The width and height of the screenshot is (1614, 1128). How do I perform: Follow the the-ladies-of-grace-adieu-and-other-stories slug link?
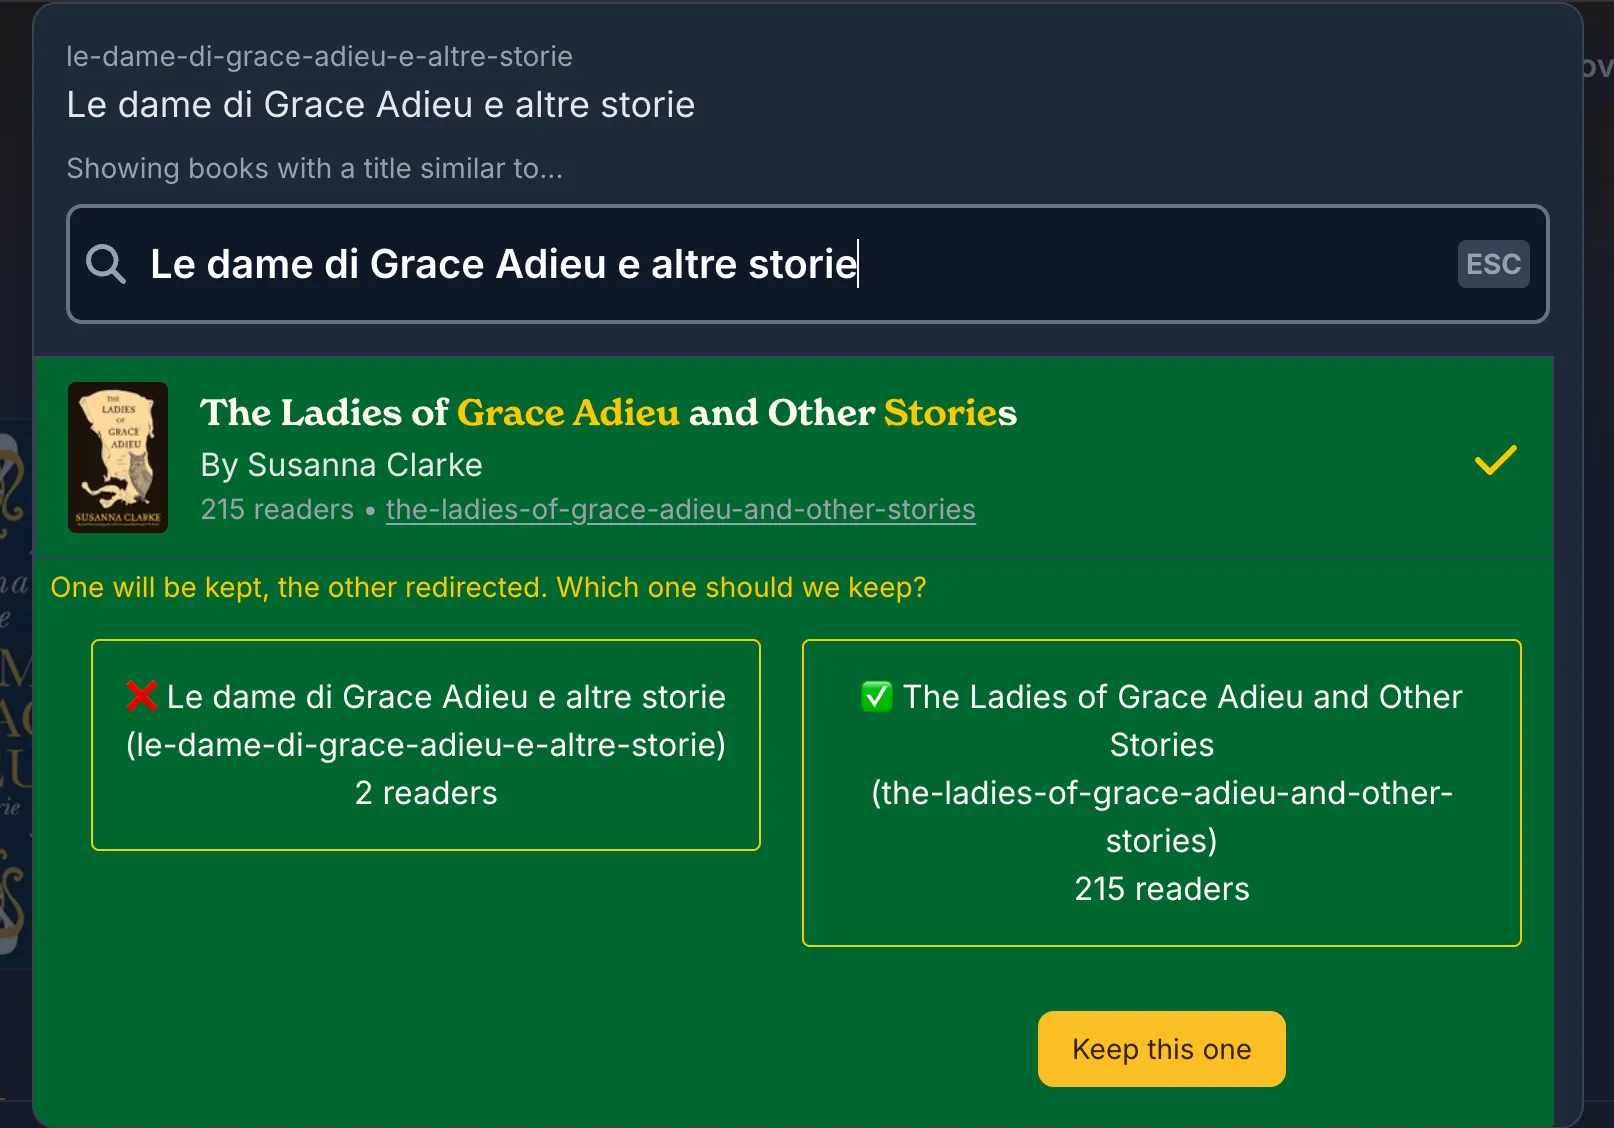click(x=680, y=510)
